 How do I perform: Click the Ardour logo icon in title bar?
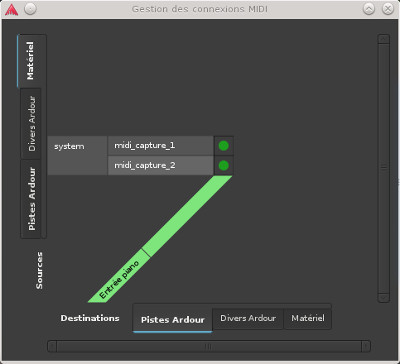[x=11, y=9]
